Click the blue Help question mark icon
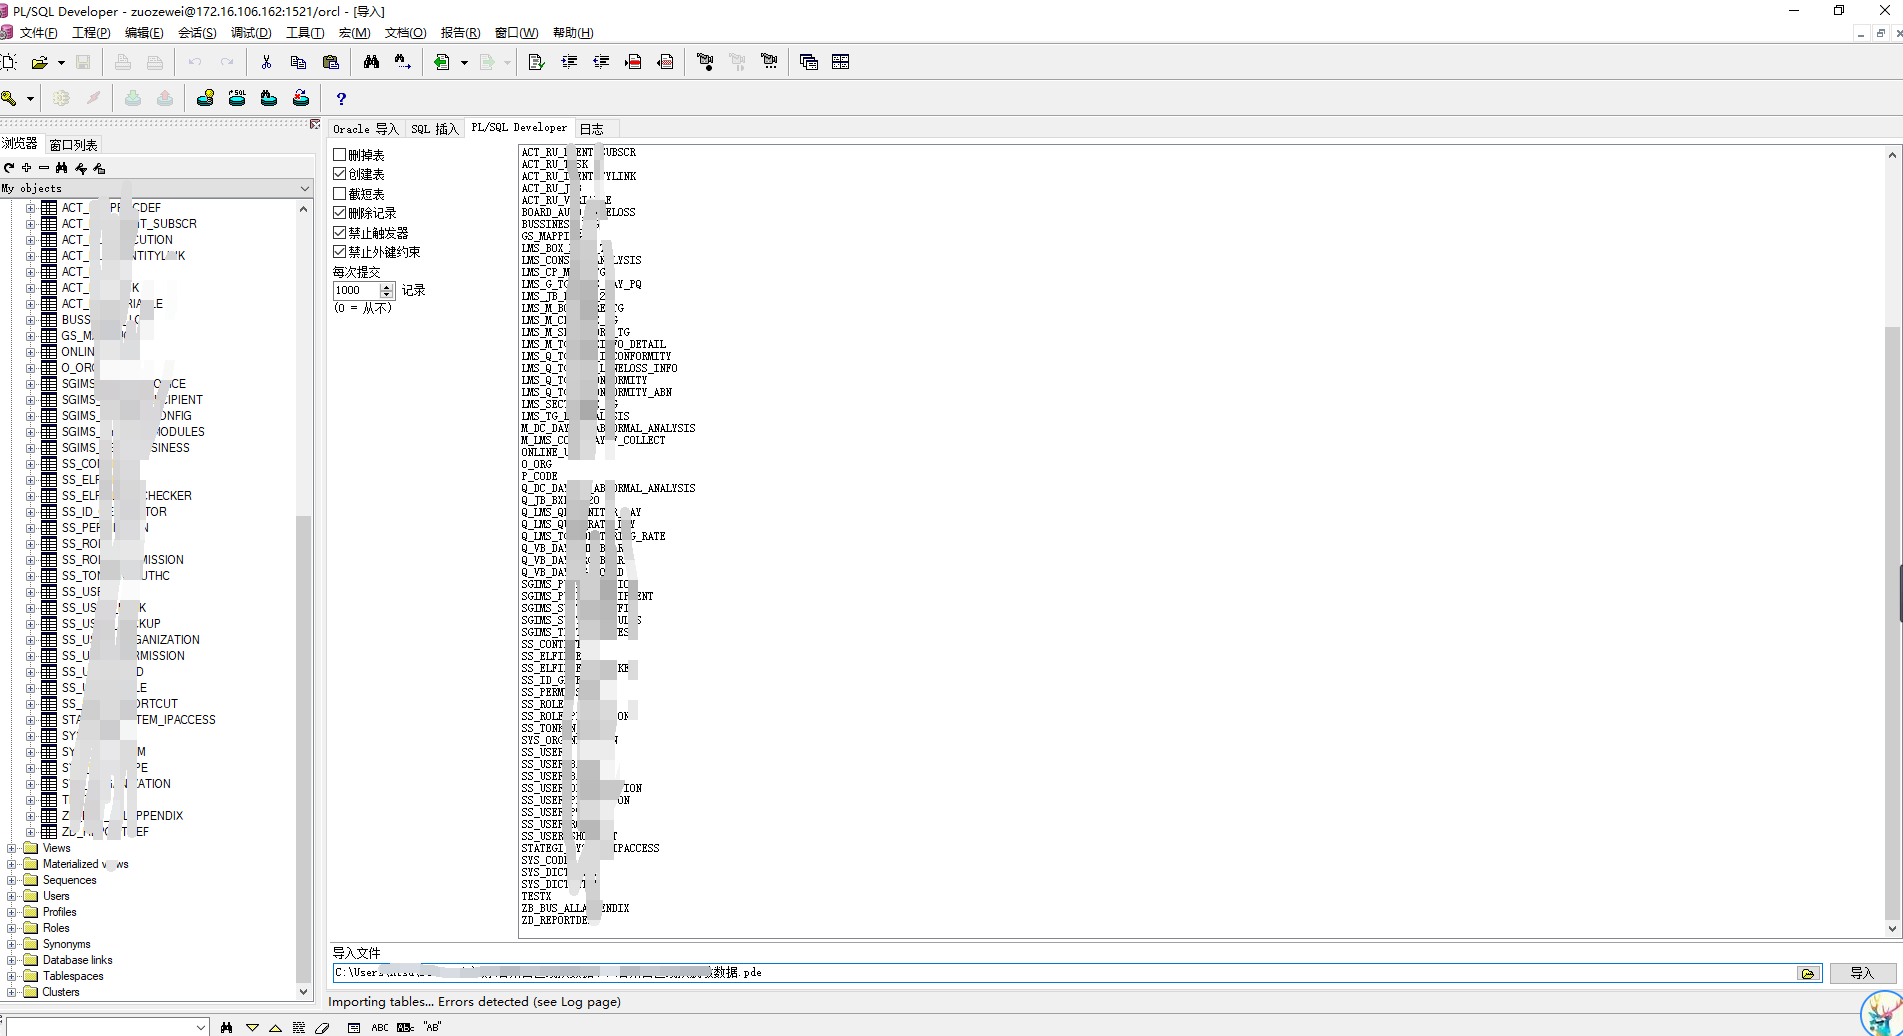Image resolution: width=1903 pixels, height=1036 pixels. (341, 99)
